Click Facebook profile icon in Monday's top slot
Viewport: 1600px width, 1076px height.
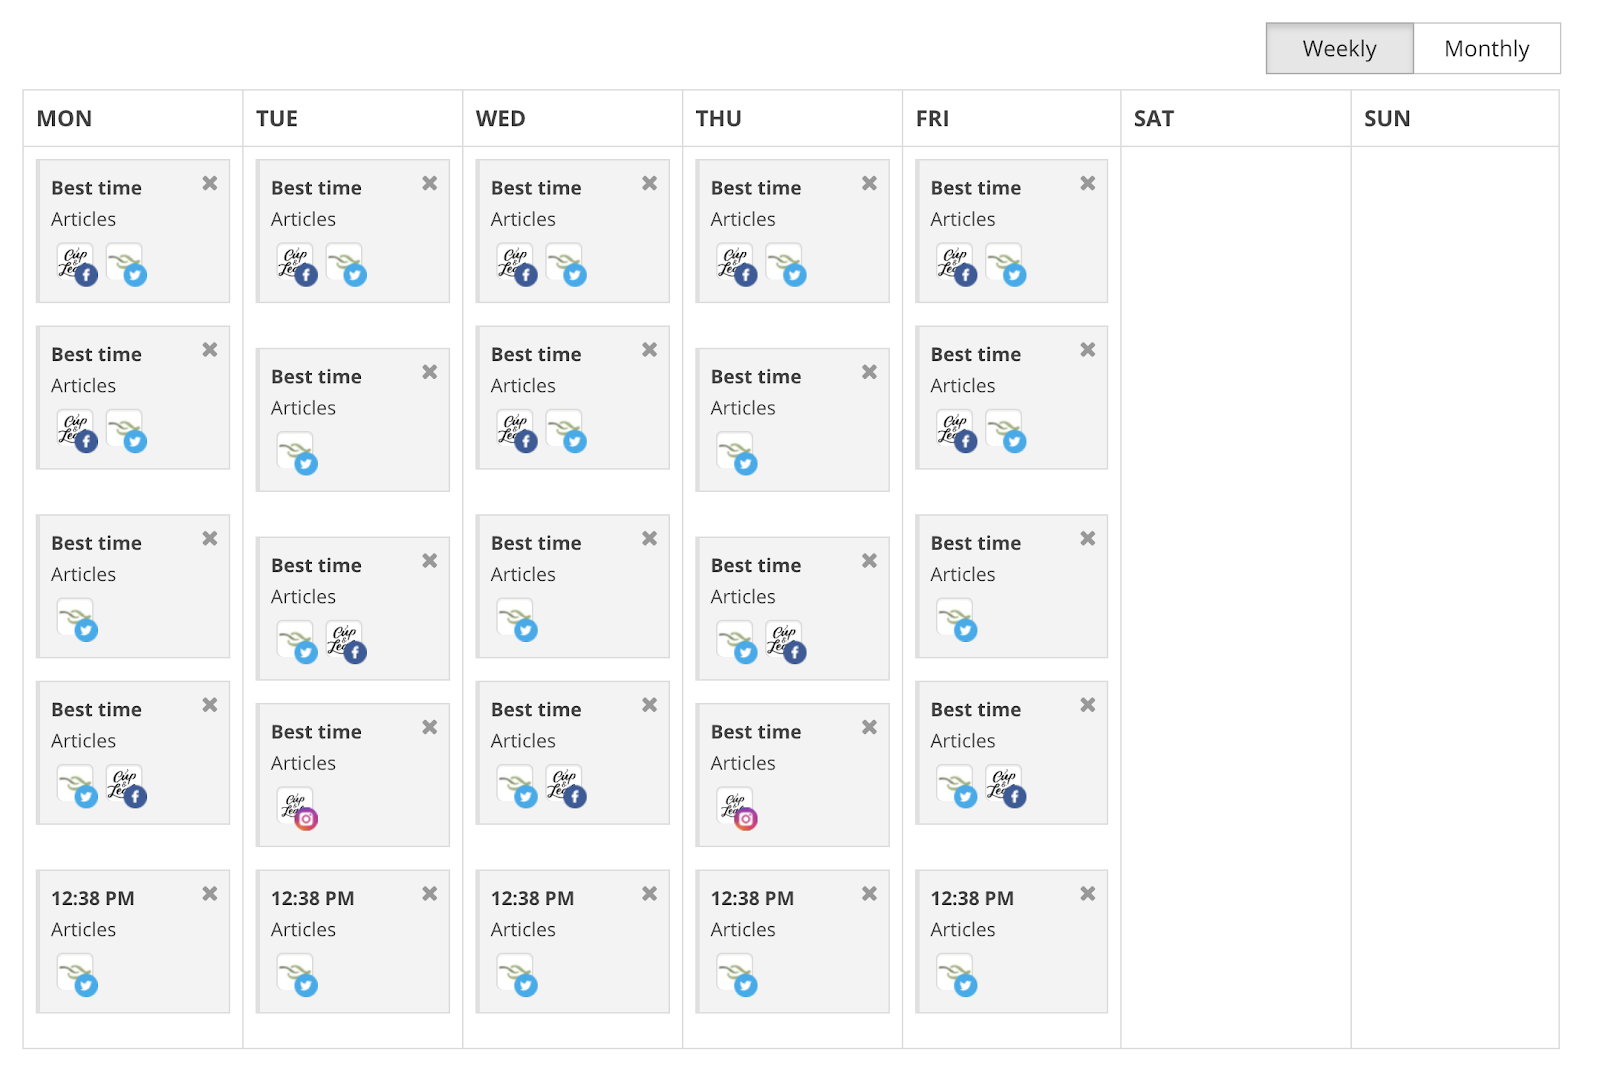[x=77, y=265]
